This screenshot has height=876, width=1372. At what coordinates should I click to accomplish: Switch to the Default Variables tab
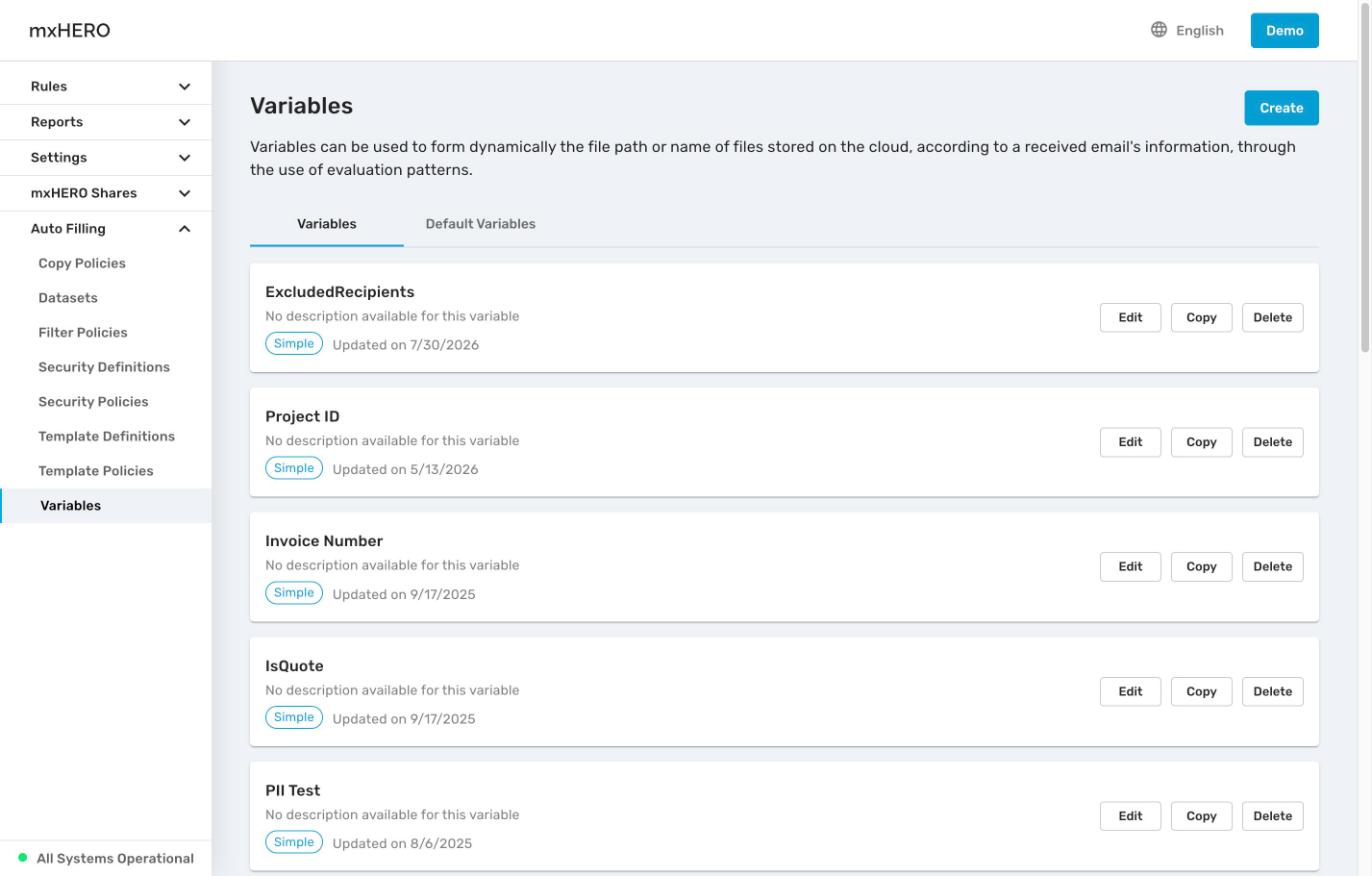click(x=480, y=224)
